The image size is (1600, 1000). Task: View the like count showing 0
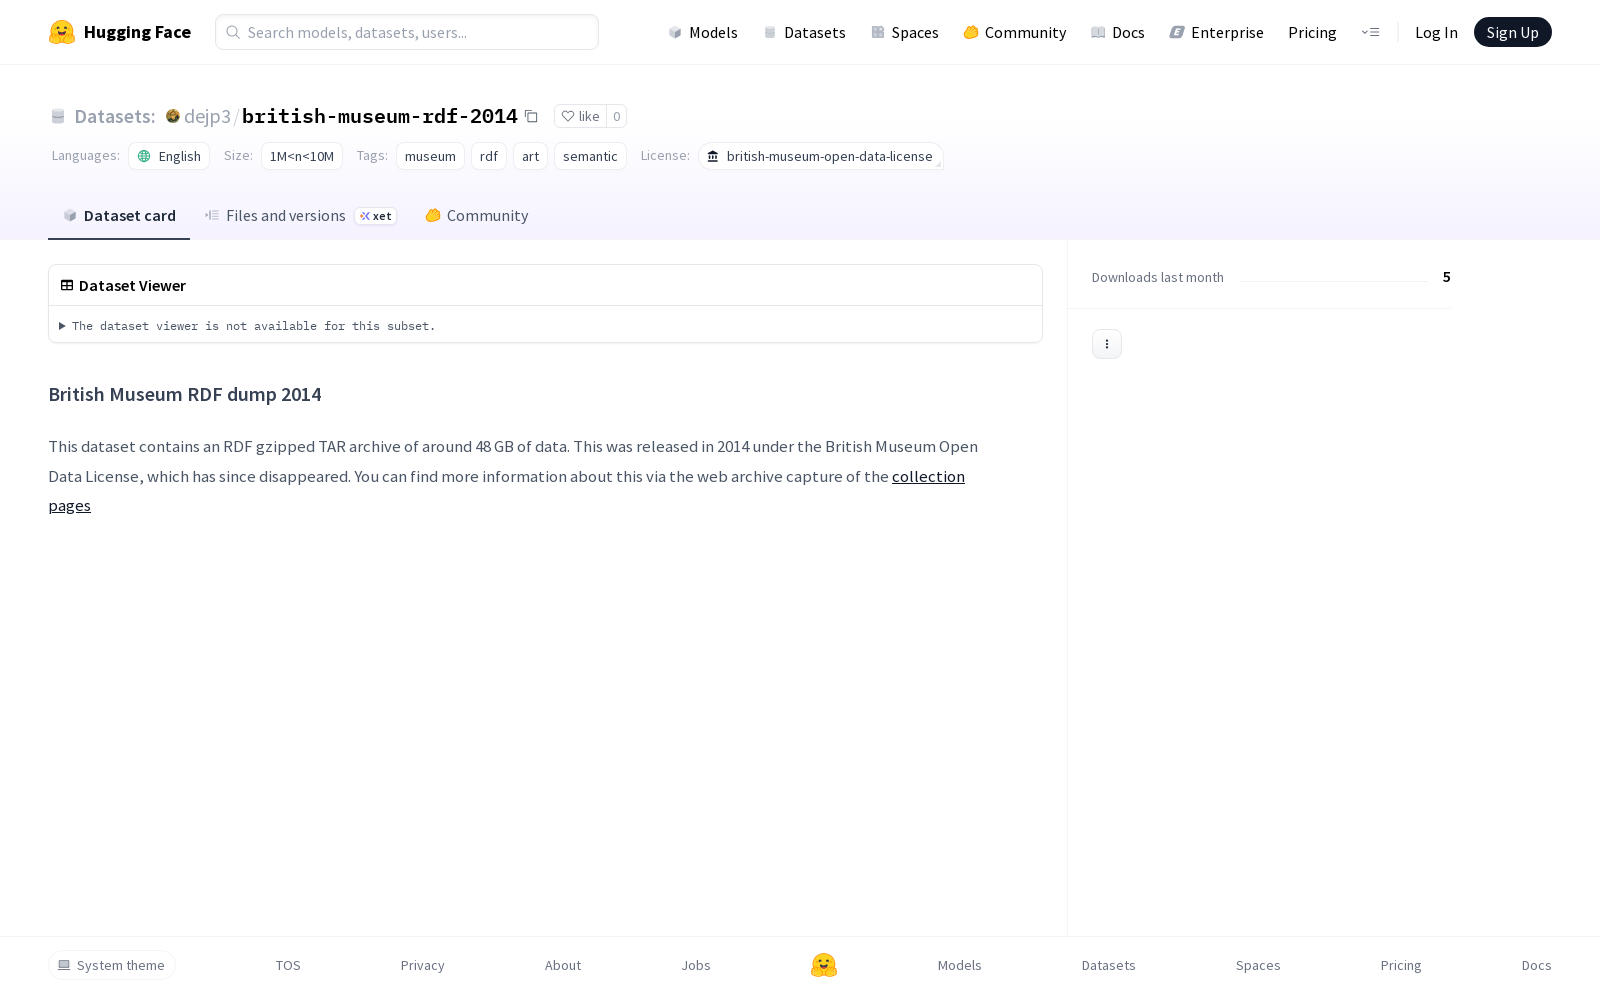[617, 116]
